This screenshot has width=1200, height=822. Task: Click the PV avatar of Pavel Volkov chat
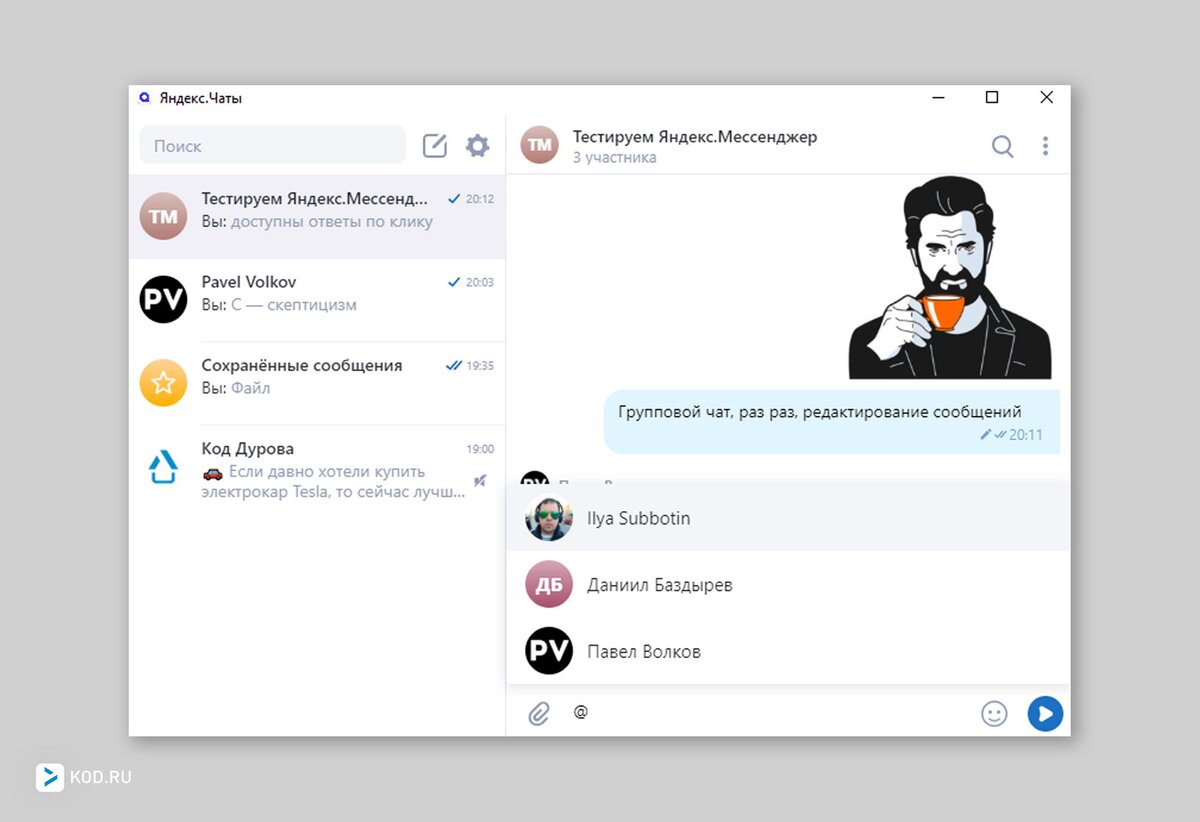coord(163,299)
